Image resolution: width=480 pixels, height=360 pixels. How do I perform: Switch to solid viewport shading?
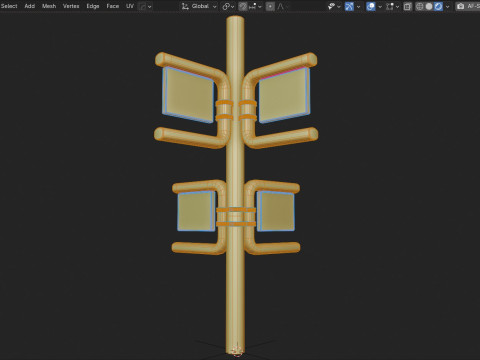point(429,6)
